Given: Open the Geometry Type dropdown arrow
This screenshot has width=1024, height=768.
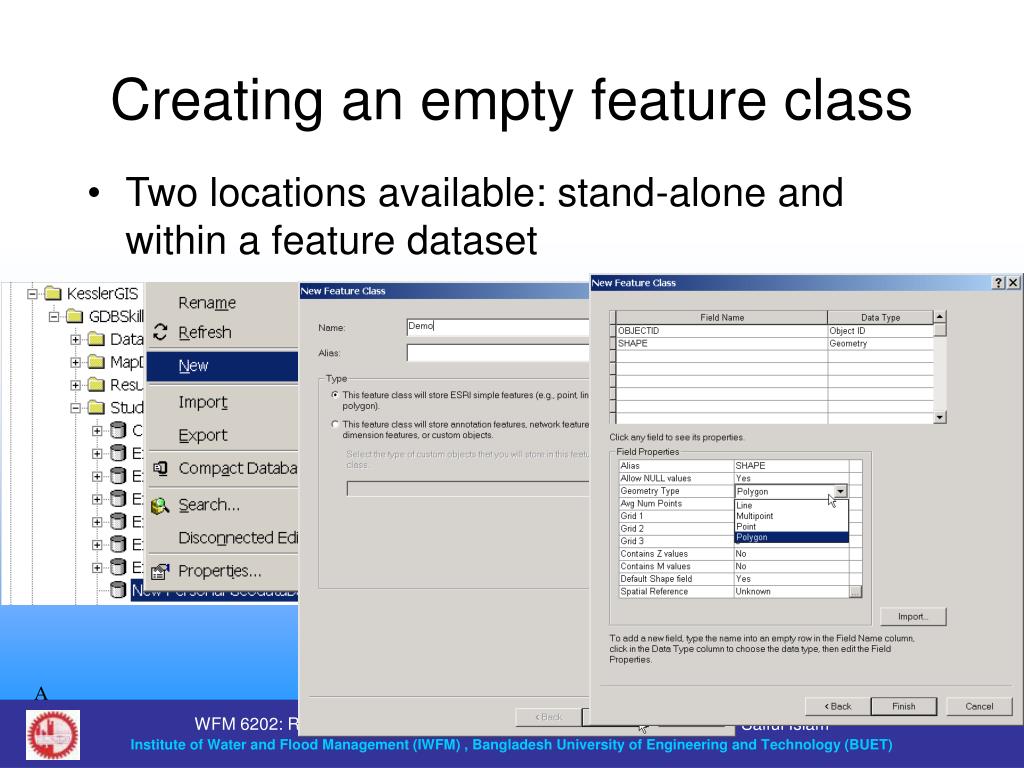Looking at the screenshot, I should [840, 491].
